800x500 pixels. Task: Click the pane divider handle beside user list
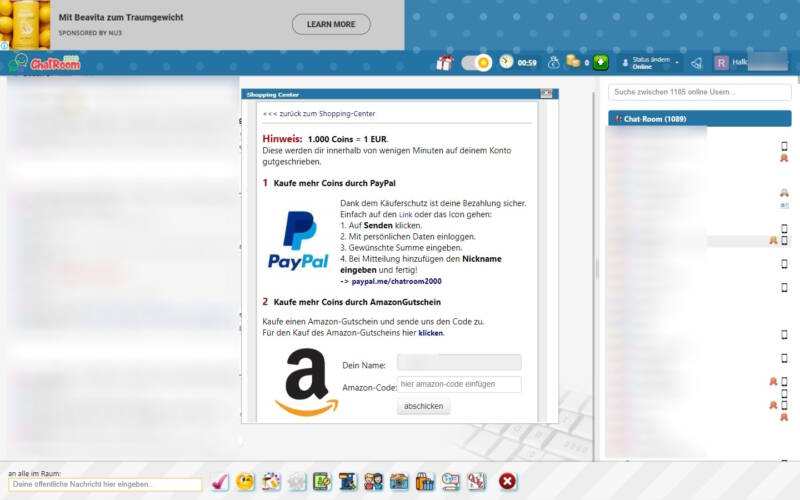596,269
